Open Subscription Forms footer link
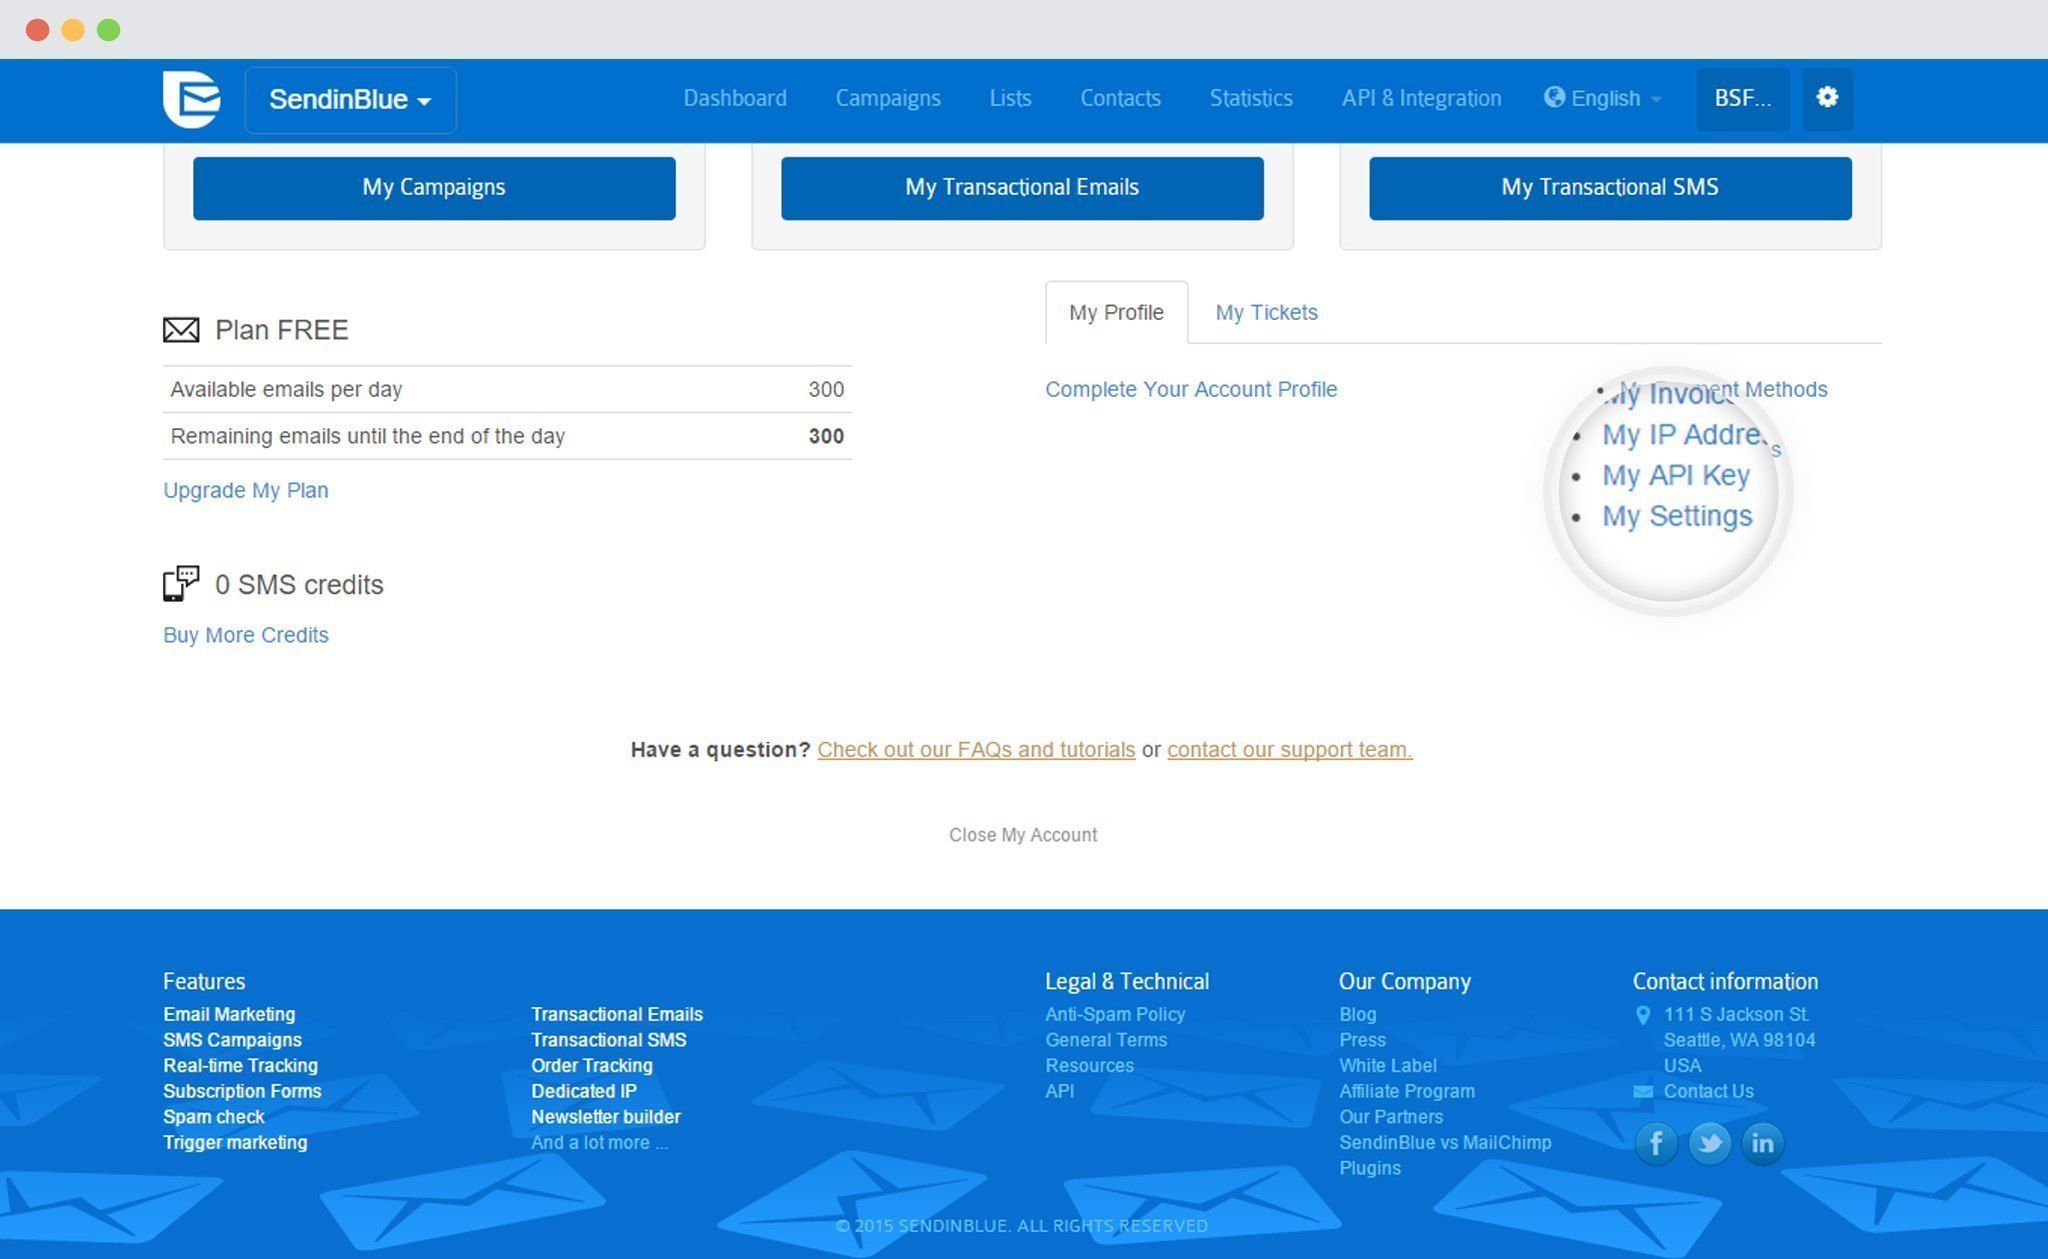This screenshot has width=2048, height=1259. [242, 1091]
